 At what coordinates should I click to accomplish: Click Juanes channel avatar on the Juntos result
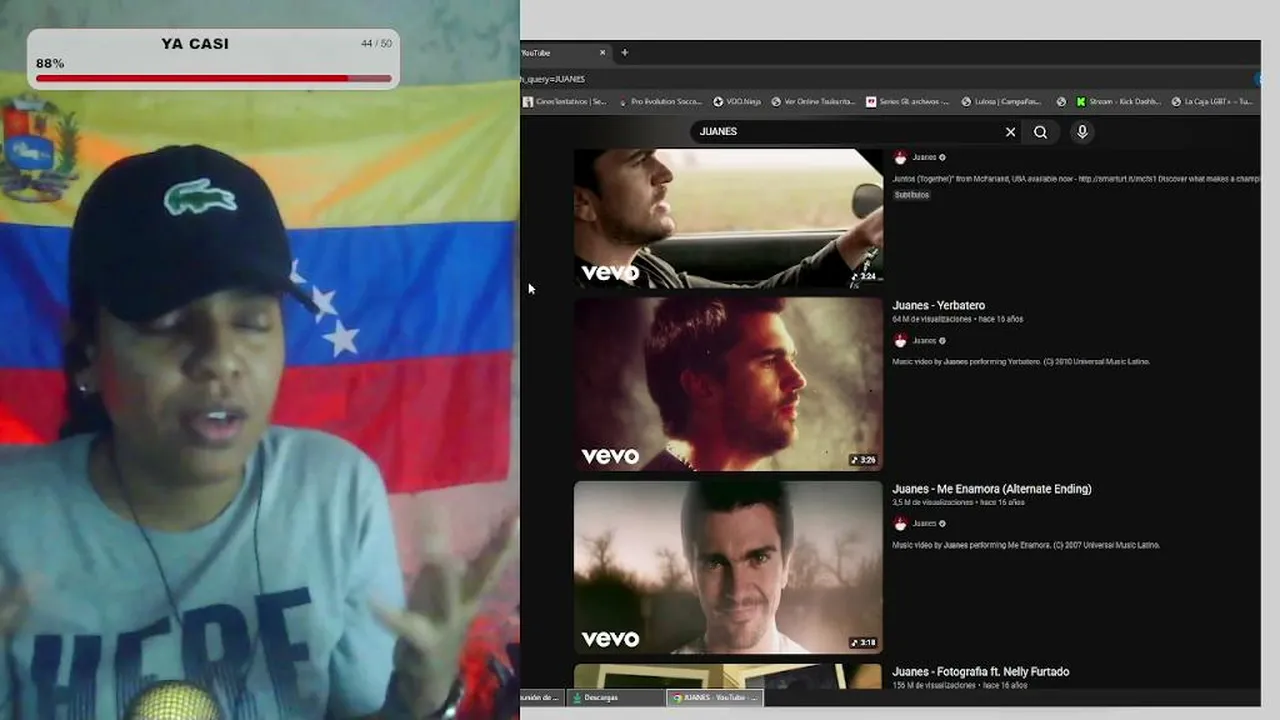pos(900,158)
